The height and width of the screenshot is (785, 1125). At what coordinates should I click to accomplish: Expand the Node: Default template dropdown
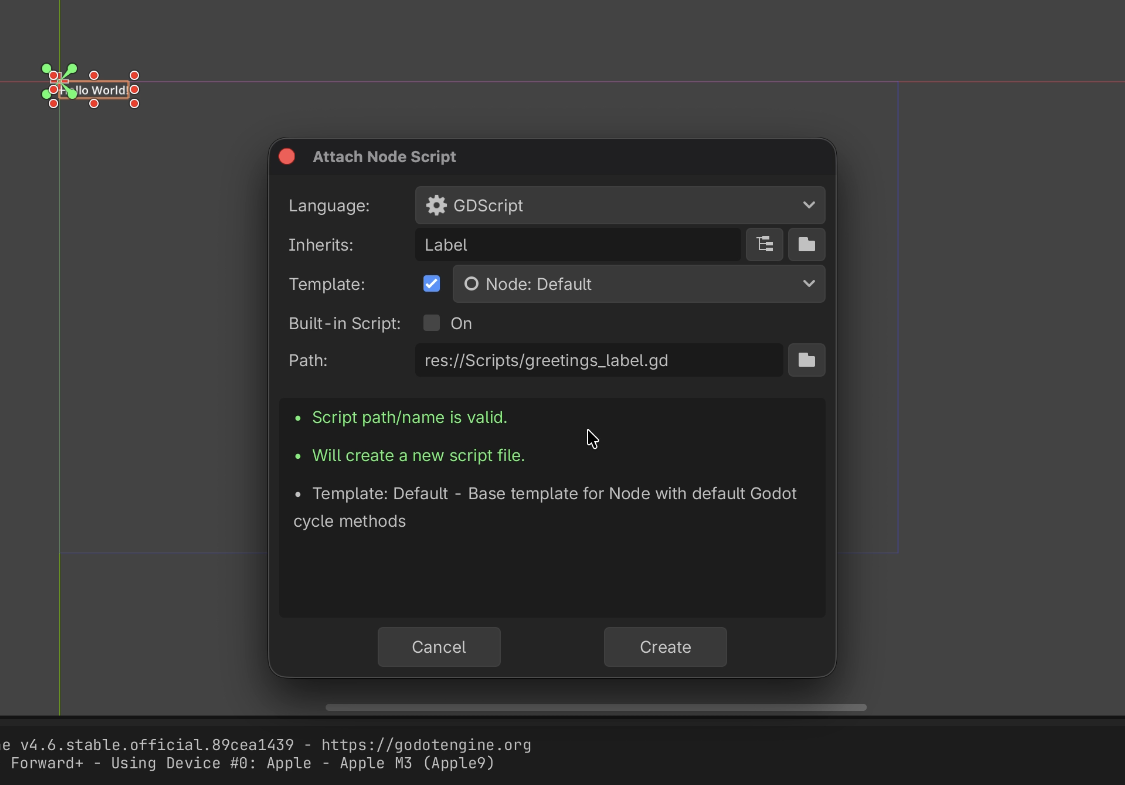tap(808, 284)
